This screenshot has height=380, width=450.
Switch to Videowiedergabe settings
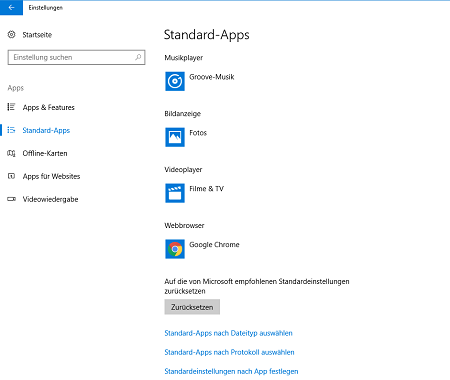coord(50,199)
